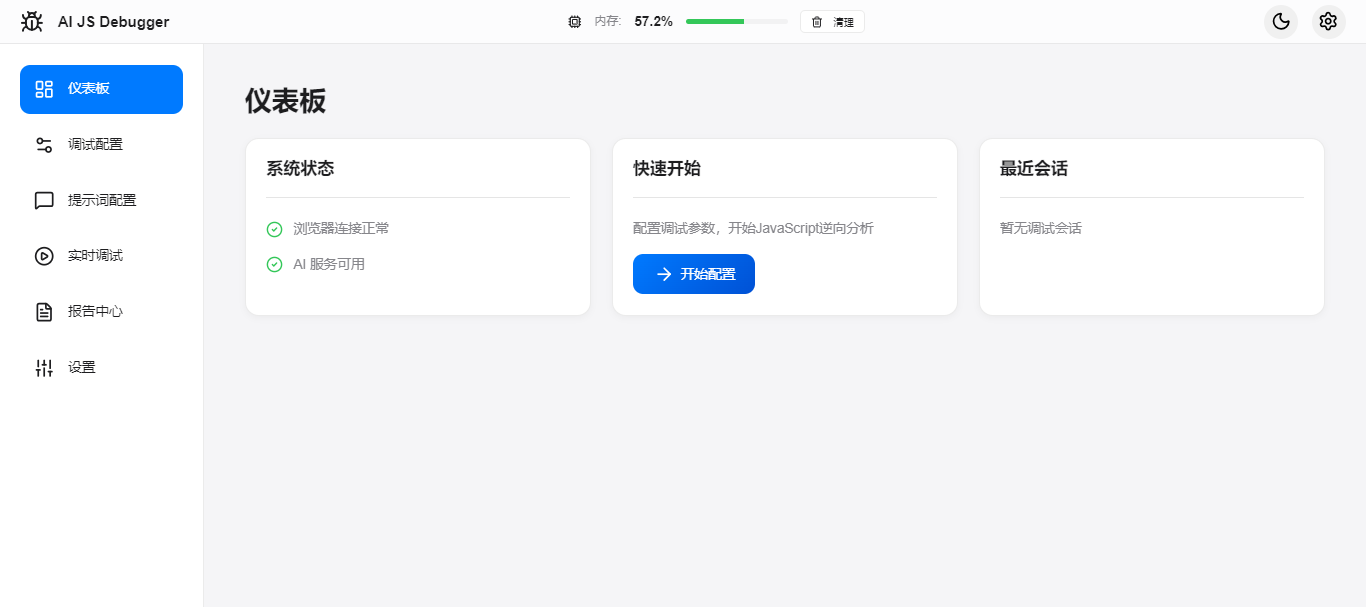Click the AI 服务可用 status check icon
This screenshot has height=607, width=1366.
pyautogui.click(x=274, y=265)
